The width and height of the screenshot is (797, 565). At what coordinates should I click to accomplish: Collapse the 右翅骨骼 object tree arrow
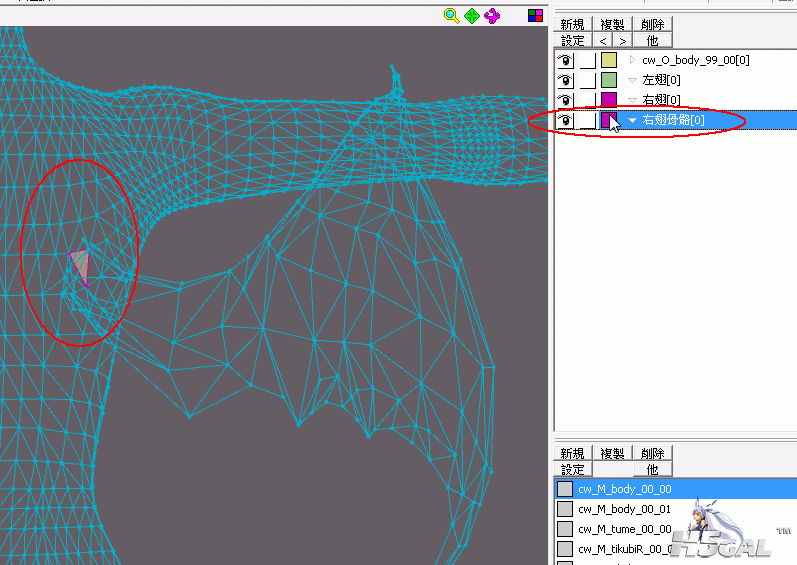[x=632, y=120]
